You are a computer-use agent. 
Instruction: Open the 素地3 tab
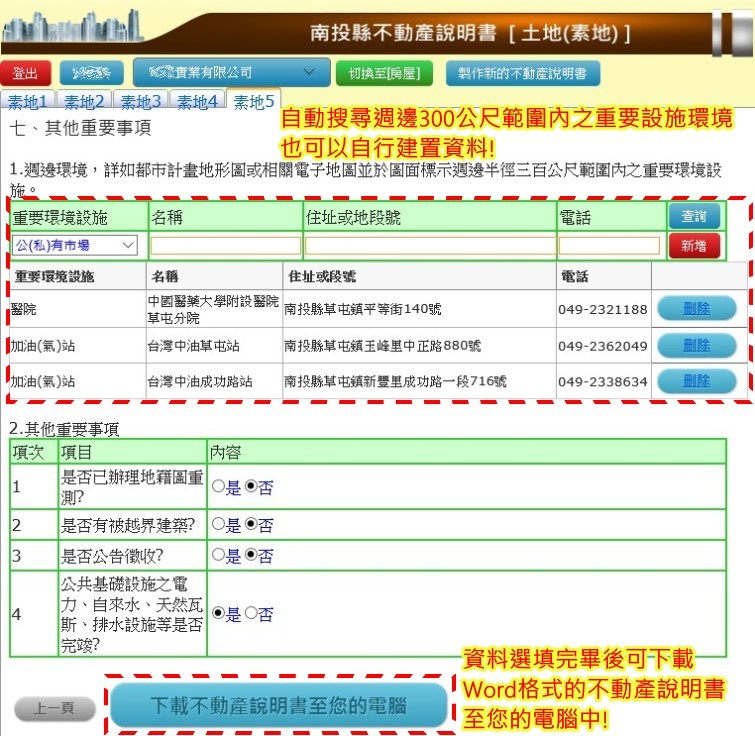[x=141, y=101]
